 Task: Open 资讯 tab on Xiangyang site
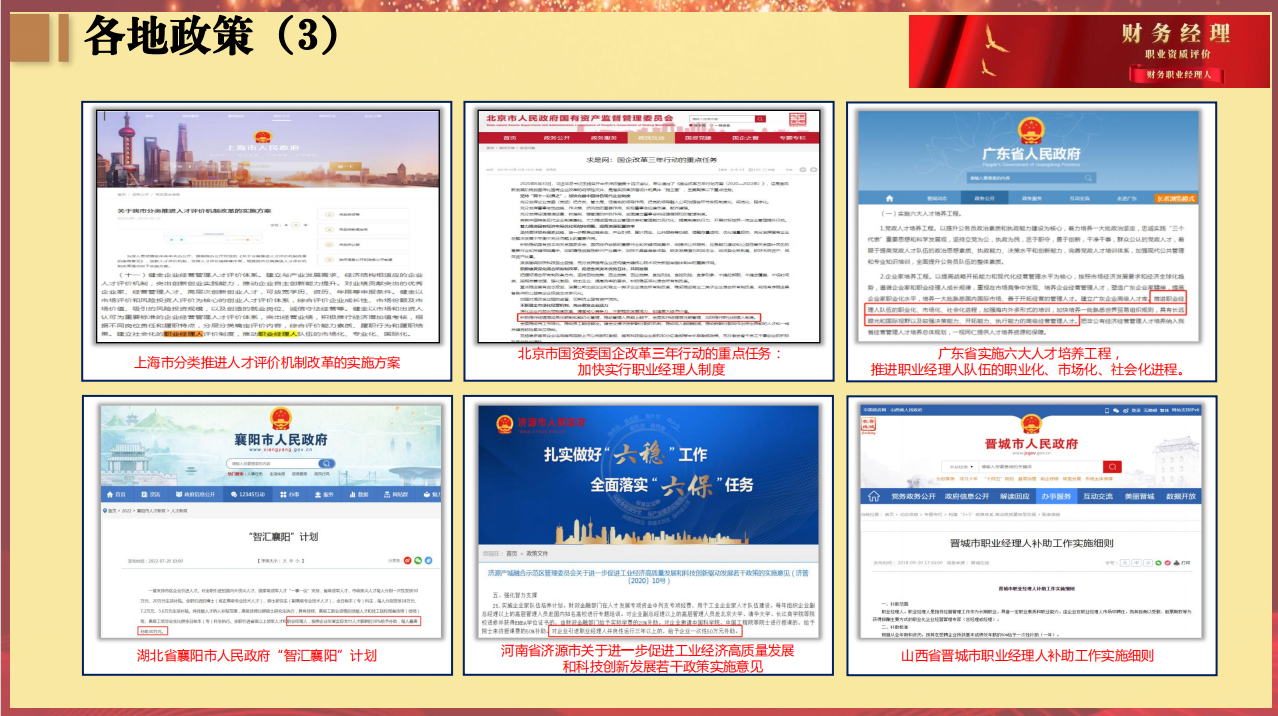pyautogui.click(x=151, y=494)
